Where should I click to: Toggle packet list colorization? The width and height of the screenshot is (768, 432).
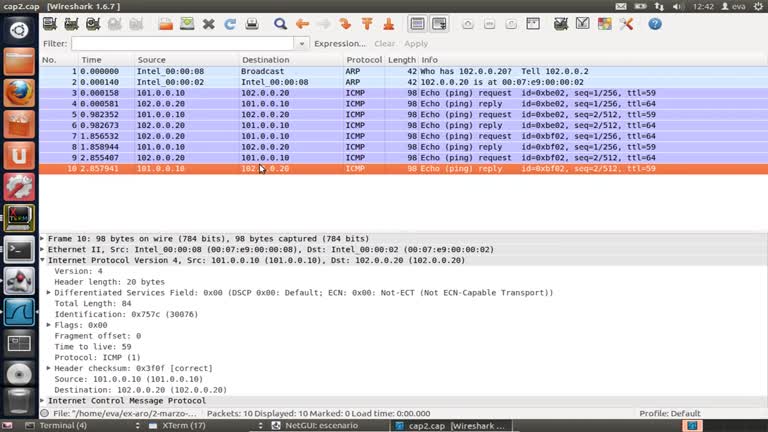[x=417, y=24]
